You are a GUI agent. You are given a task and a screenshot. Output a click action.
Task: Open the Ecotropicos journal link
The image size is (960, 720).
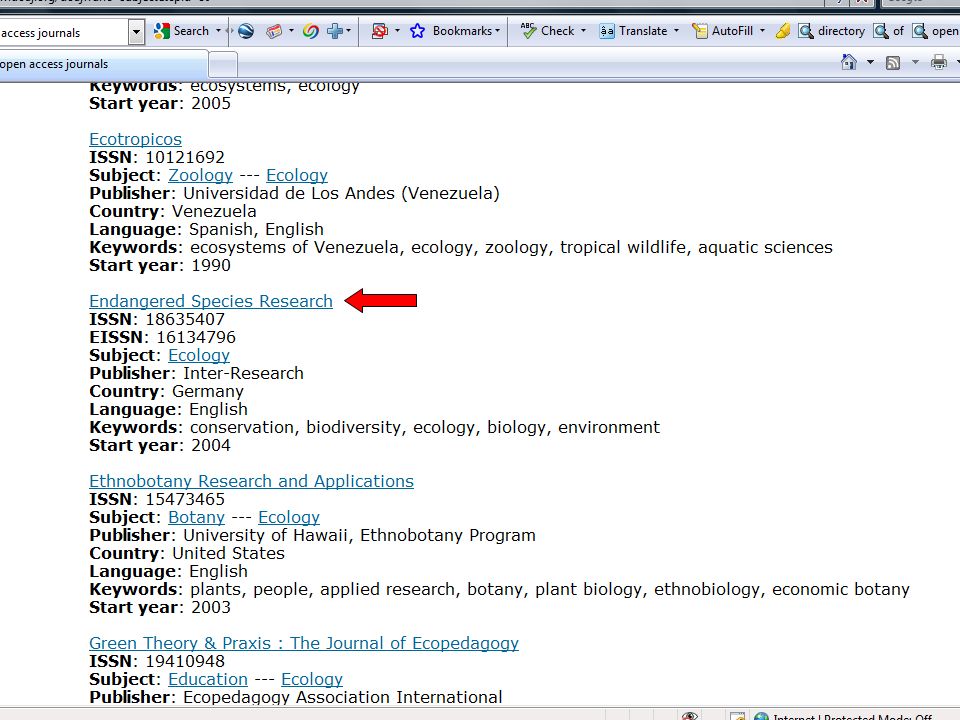point(135,140)
